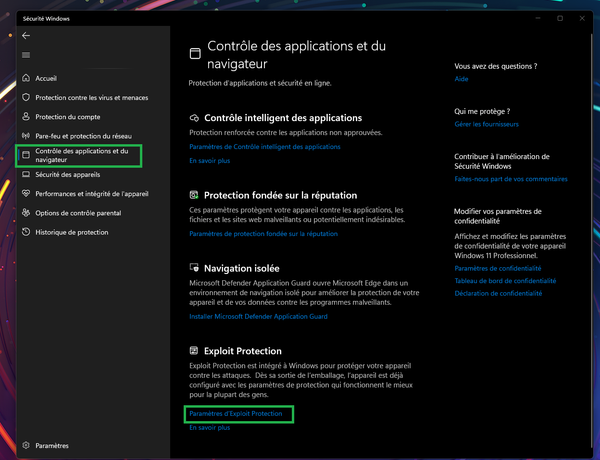Open Sécurité des appareils page
The image size is (600, 460).
pos(68,174)
